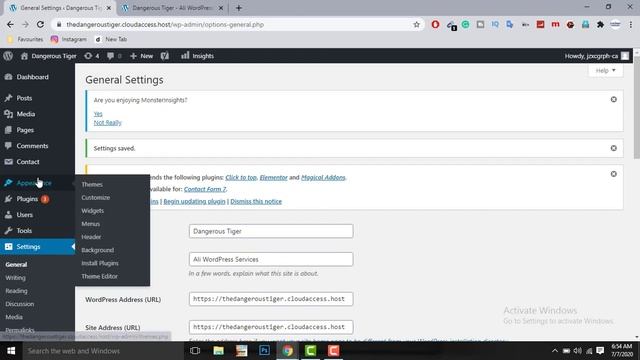Open Discussion settings submenu

(x=20, y=304)
